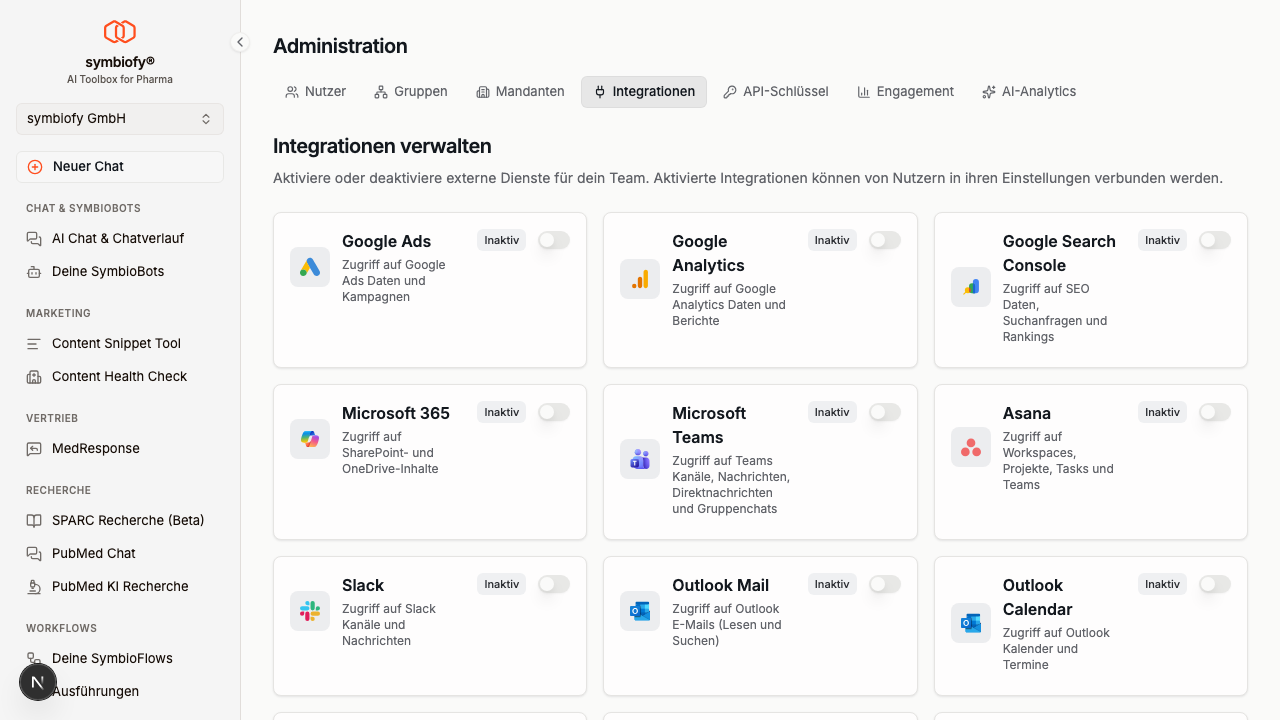The image size is (1280, 720).
Task: Click the Asana logo icon
Action: tap(970, 447)
